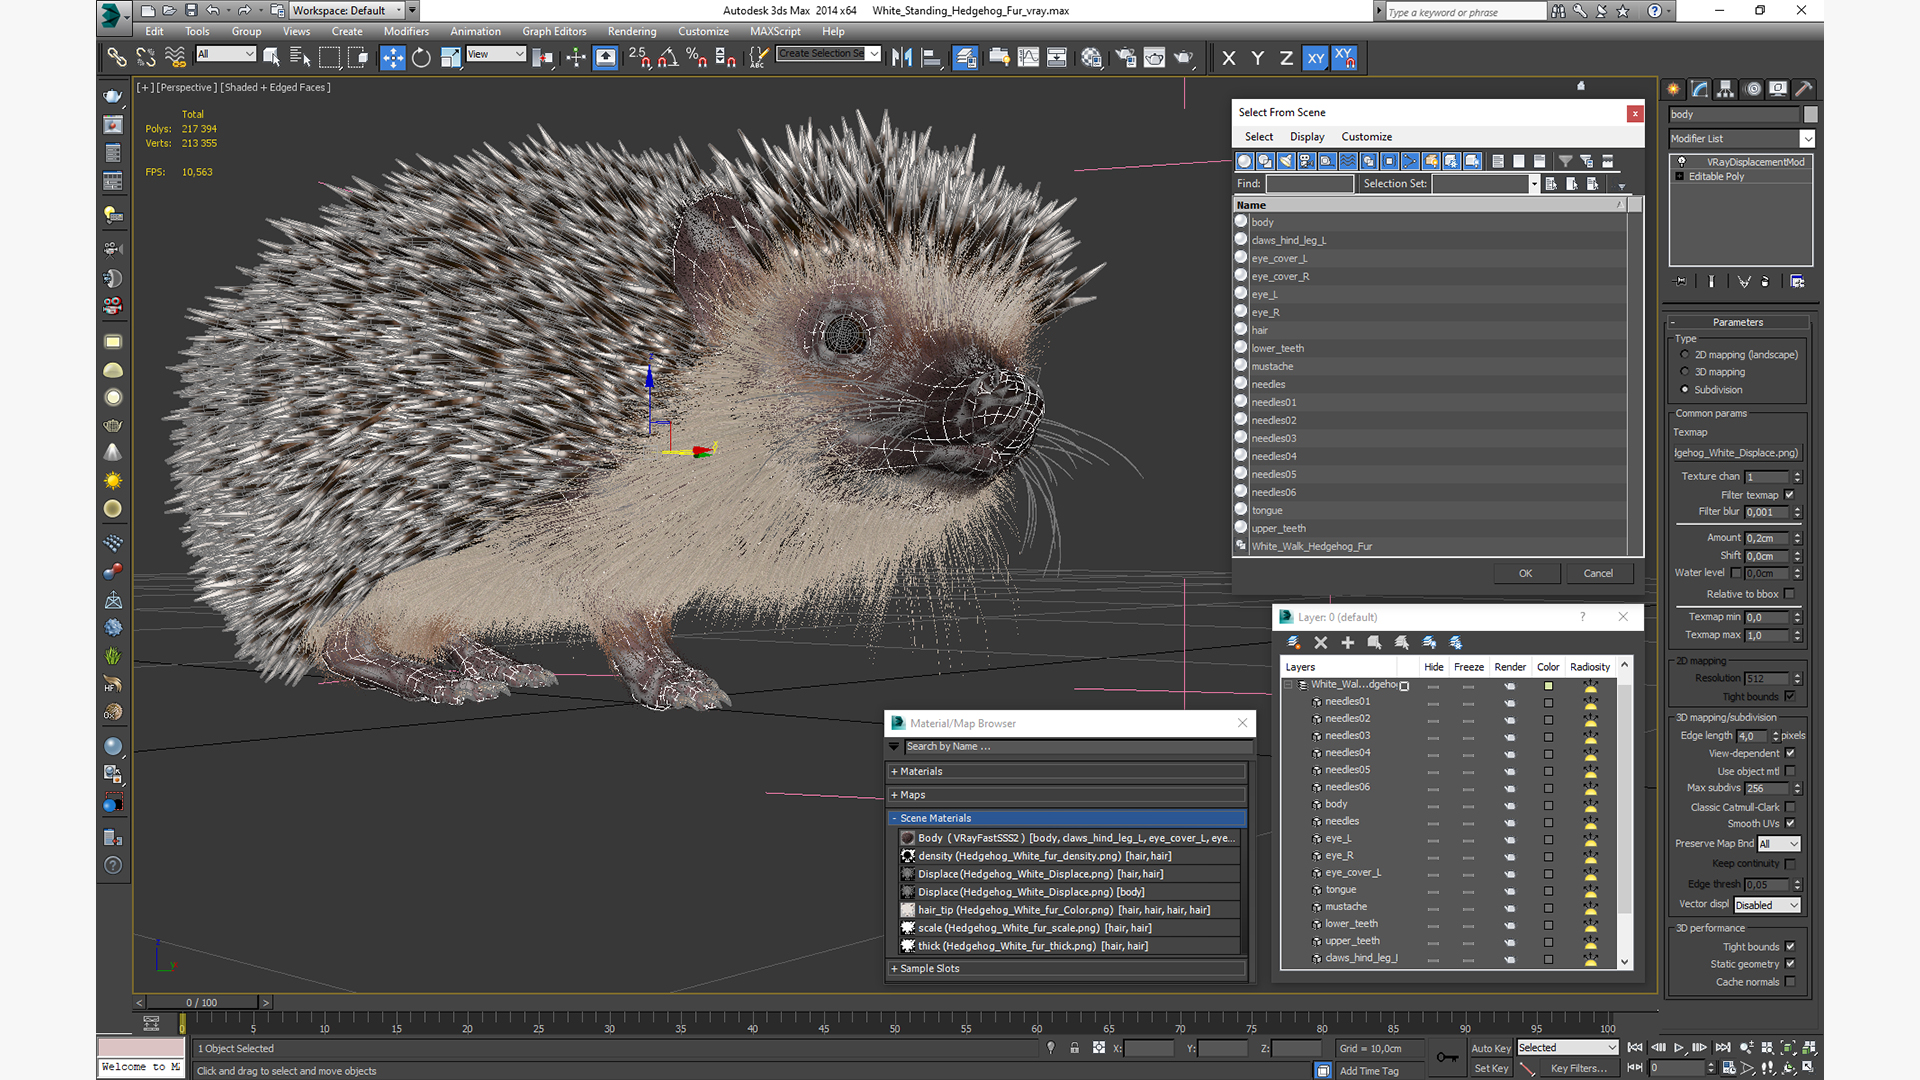Toggle the Auto Key button
This screenshot has width=1920, height=1080.
(1490, 1049)
